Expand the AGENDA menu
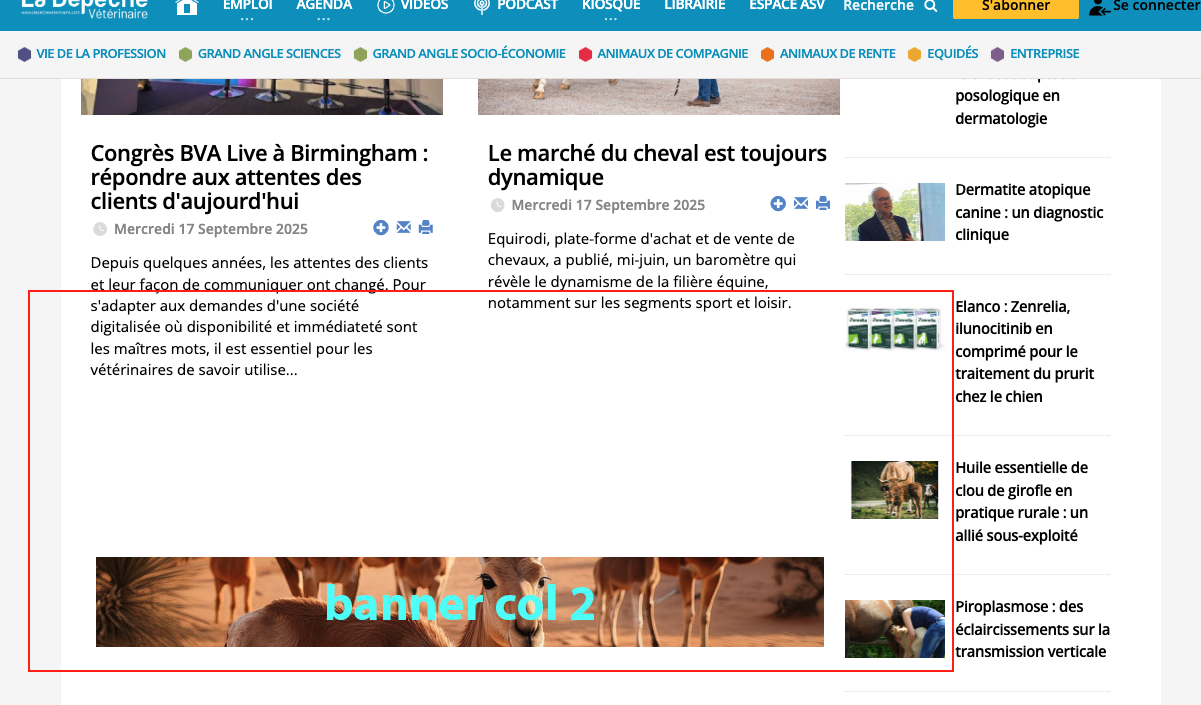This screenshot has height=705, width=1201. [x=324, y=8]
